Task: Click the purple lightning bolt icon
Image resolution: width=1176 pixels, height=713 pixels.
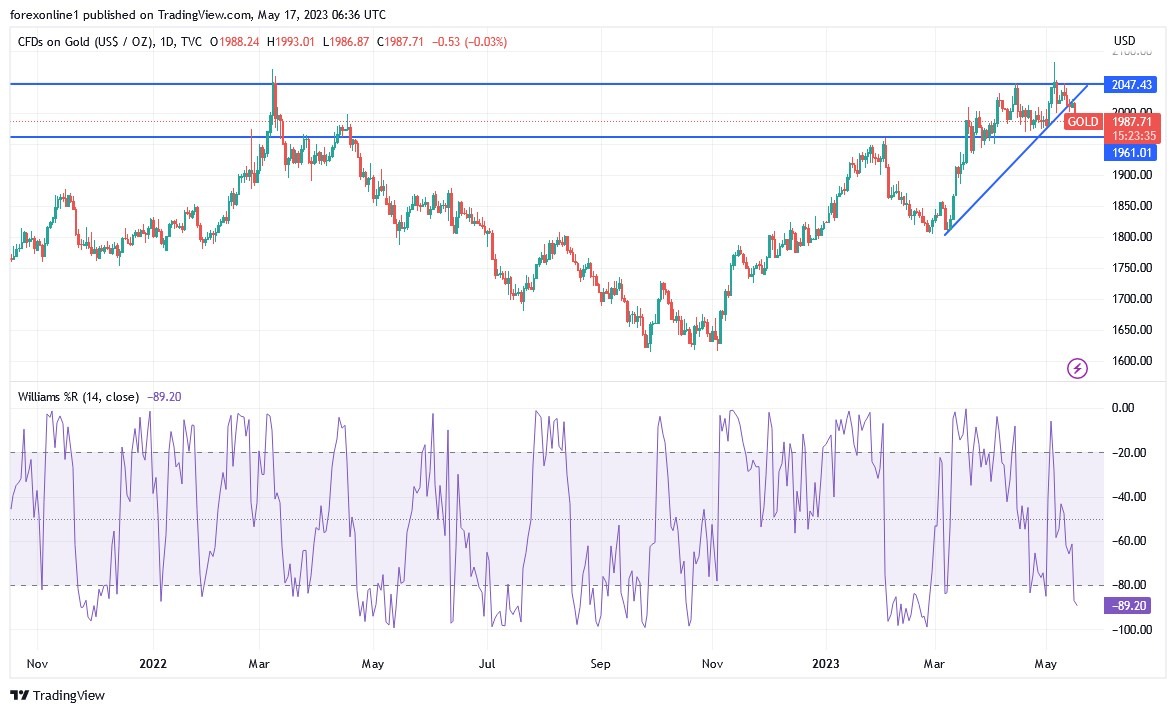Action: tap(1077, 368)
